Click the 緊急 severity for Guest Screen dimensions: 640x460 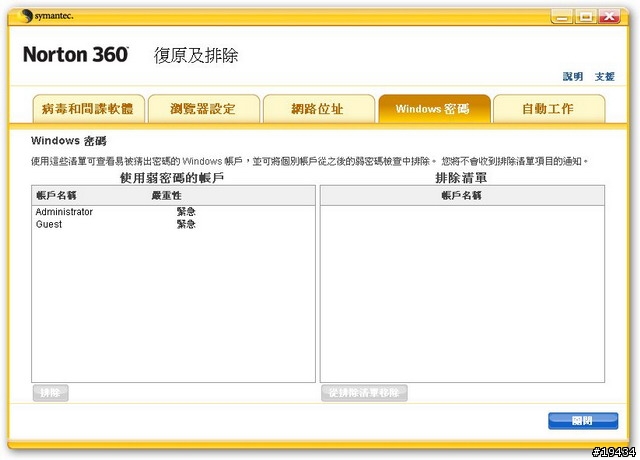(x=186, y=224)
